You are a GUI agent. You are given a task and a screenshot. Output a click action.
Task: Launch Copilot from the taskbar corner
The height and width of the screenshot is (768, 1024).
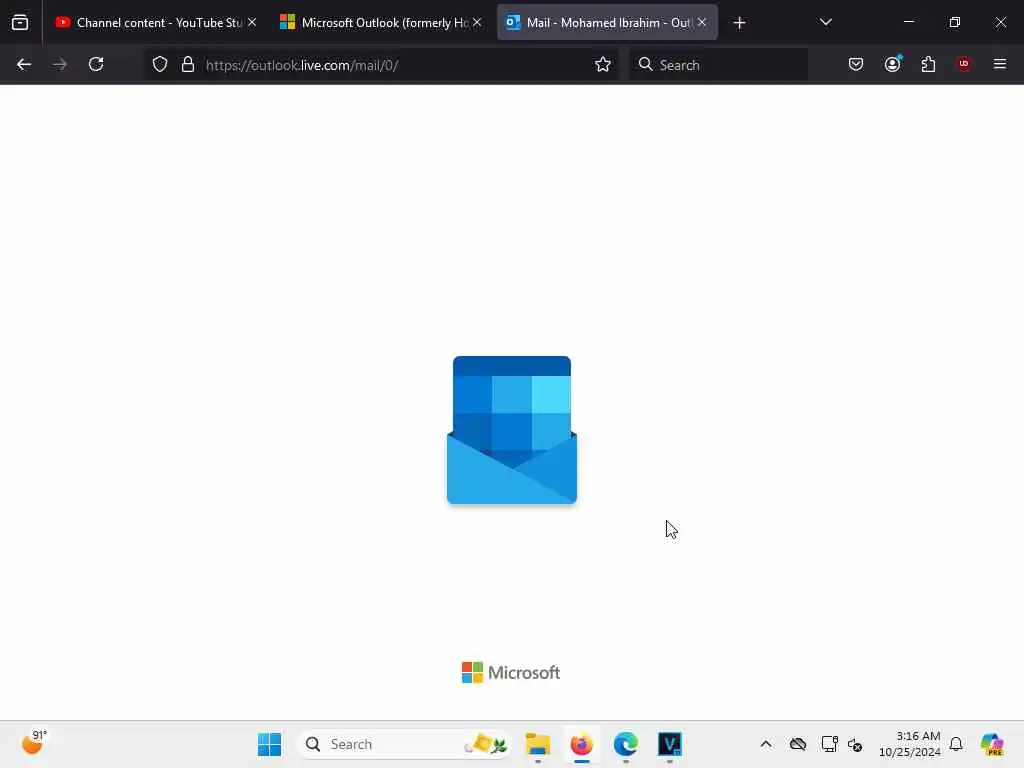pyautogui.click(x=992, y=744)
